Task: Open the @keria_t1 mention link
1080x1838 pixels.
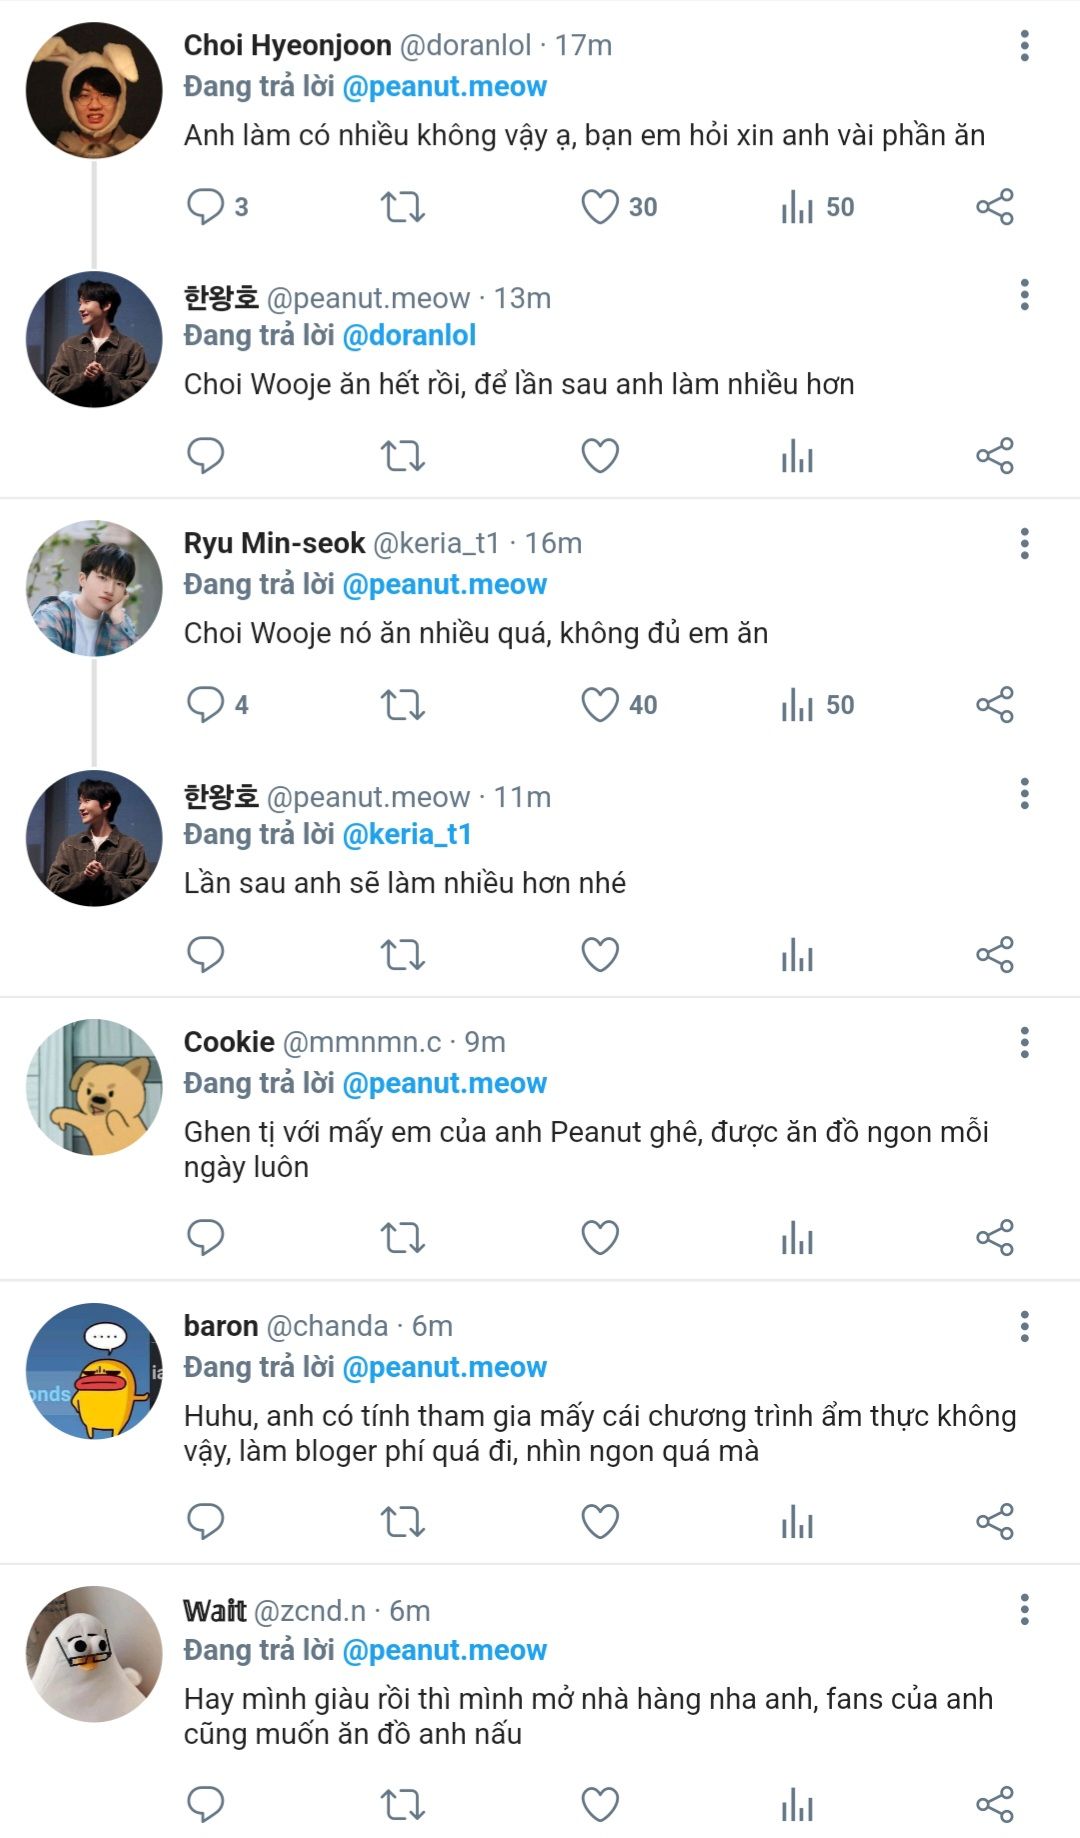Action: [x=406, y=834]
